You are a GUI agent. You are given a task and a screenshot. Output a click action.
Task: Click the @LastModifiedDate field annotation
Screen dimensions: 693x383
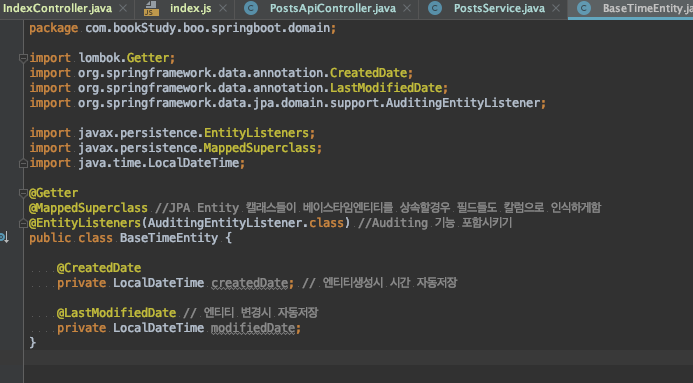pyautogui.click(x=117, y=313)
